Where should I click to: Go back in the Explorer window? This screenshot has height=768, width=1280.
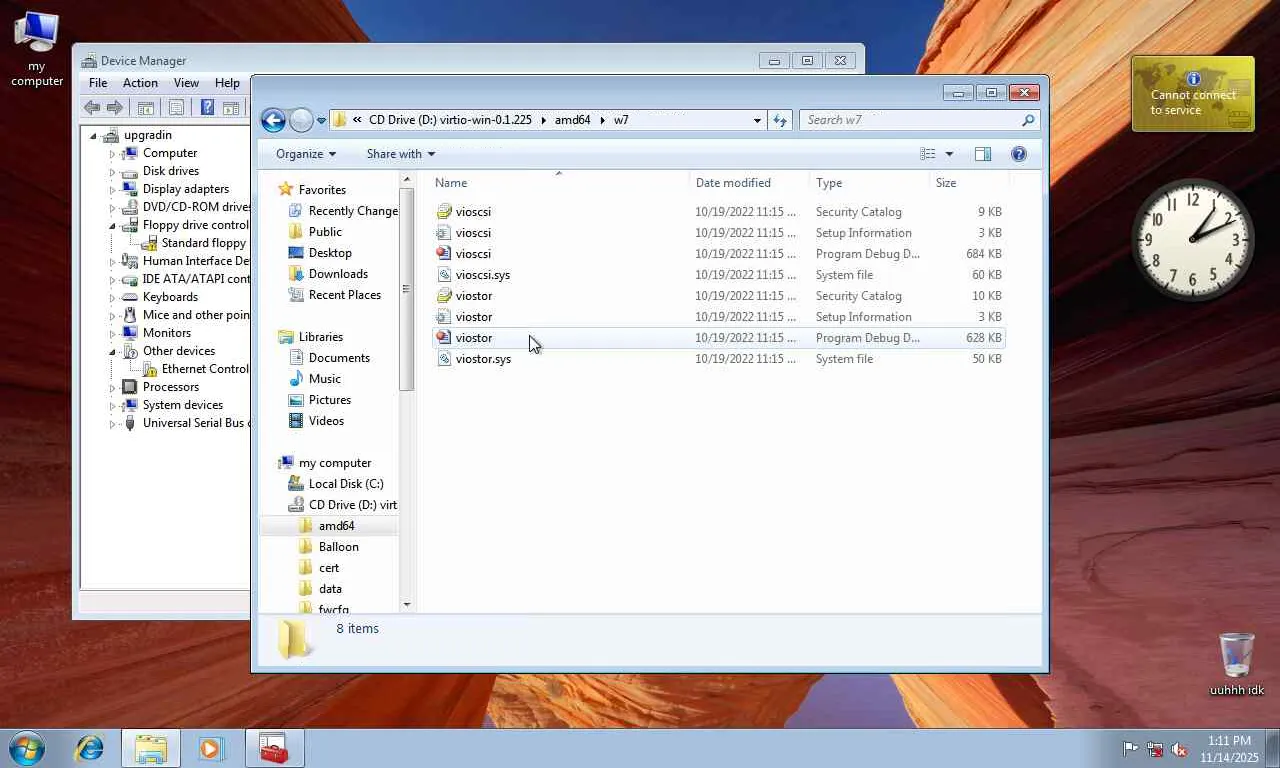[x=273, y=120]
